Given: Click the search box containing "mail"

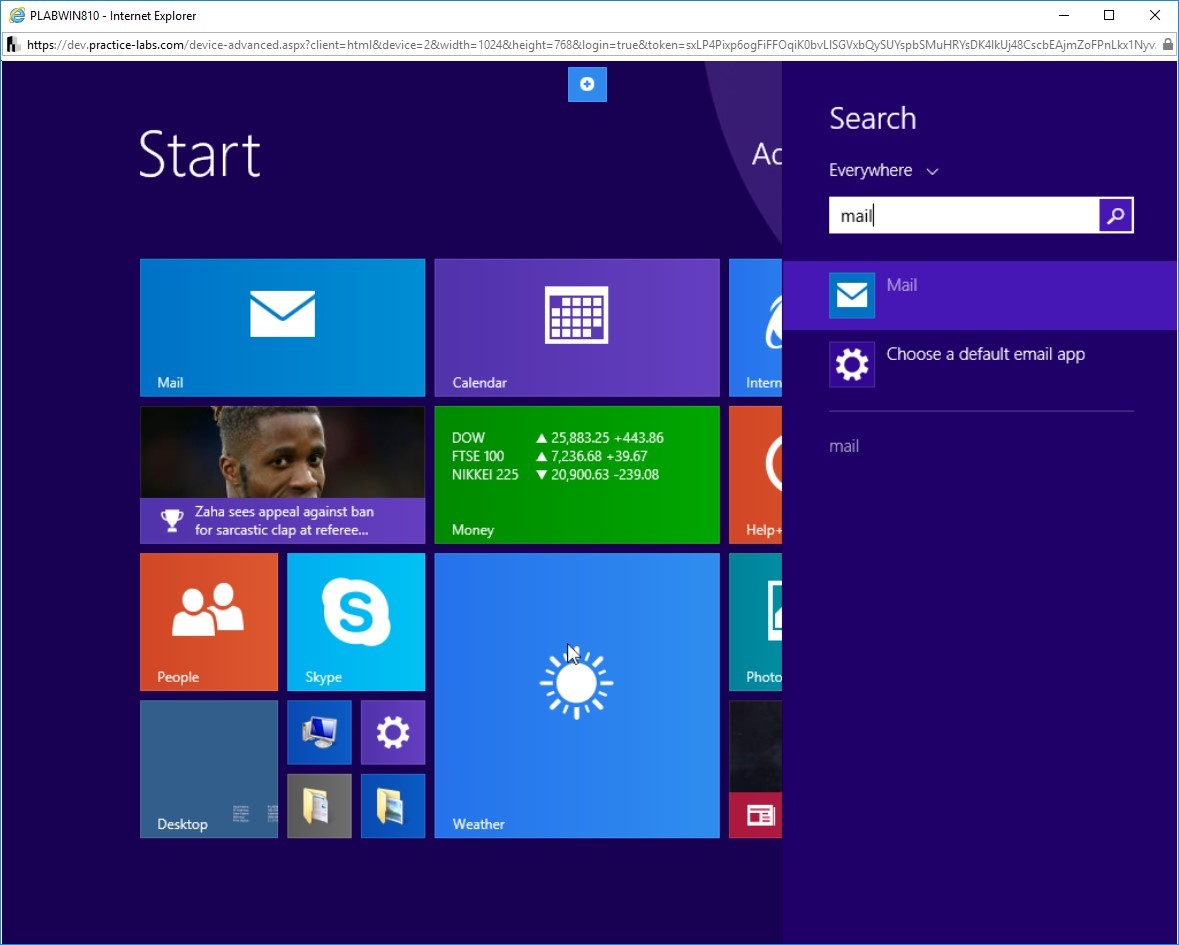Looking at the screenshot, I should coord(963,216).
